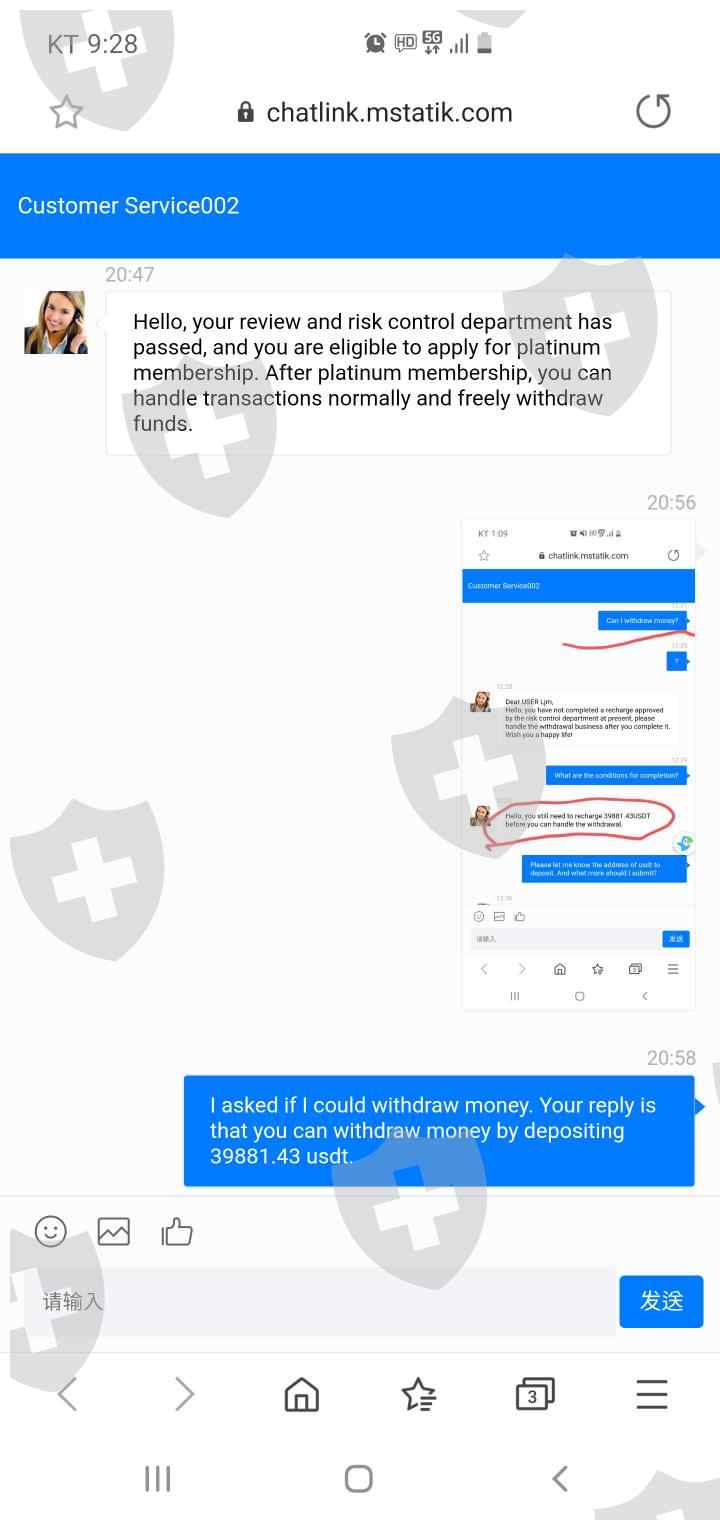This screenshot has height=1520, width=720.
Task: Open the browser hamburger menu
Action: point(652,1394)
